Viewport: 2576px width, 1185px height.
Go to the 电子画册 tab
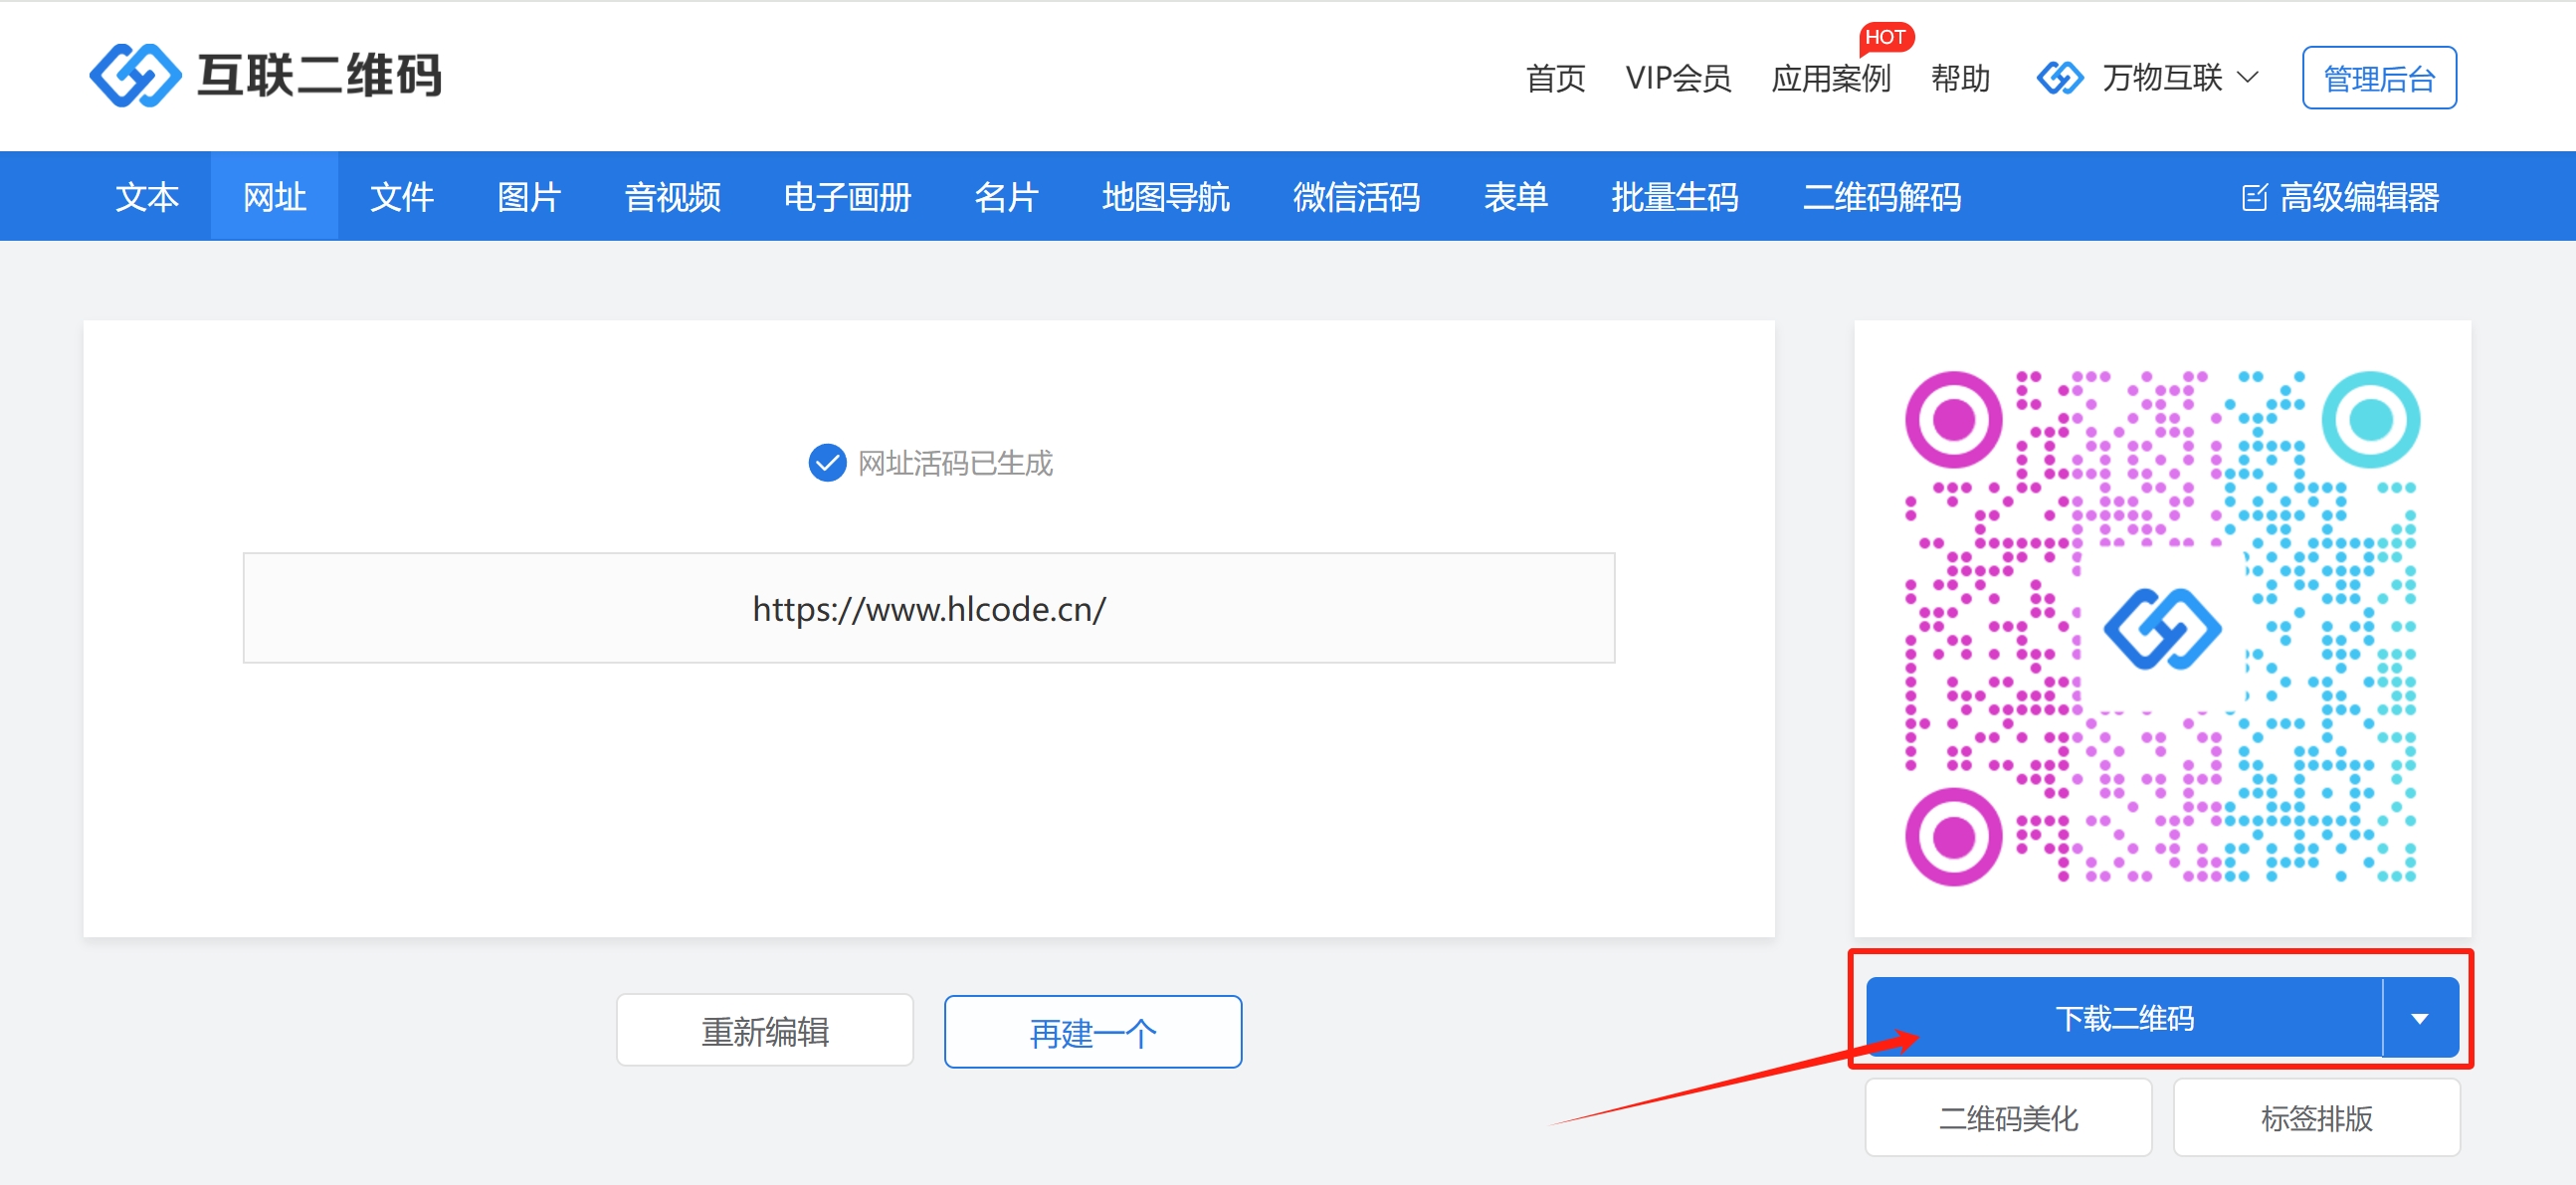click(x=847, y=197)
